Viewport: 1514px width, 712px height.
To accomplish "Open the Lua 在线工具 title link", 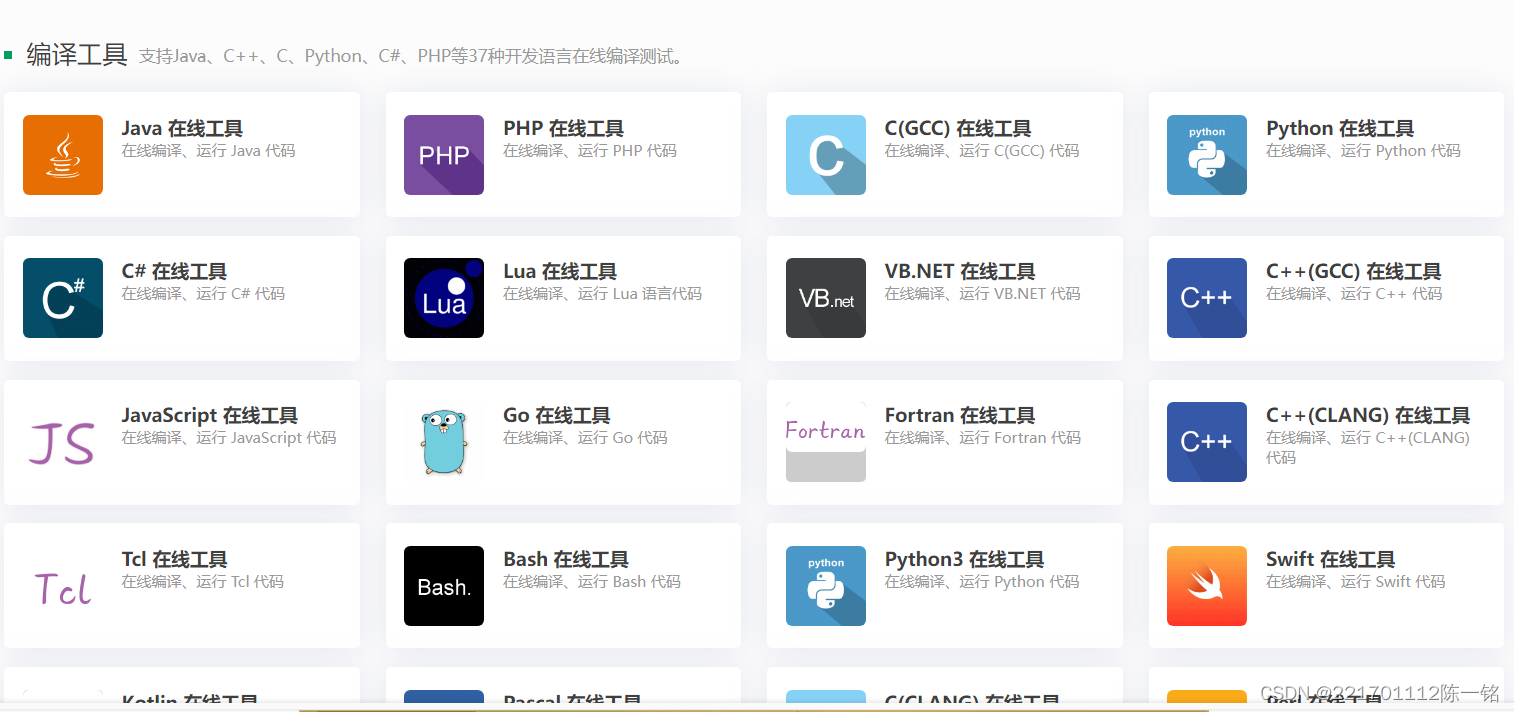I will pos(560,271).
